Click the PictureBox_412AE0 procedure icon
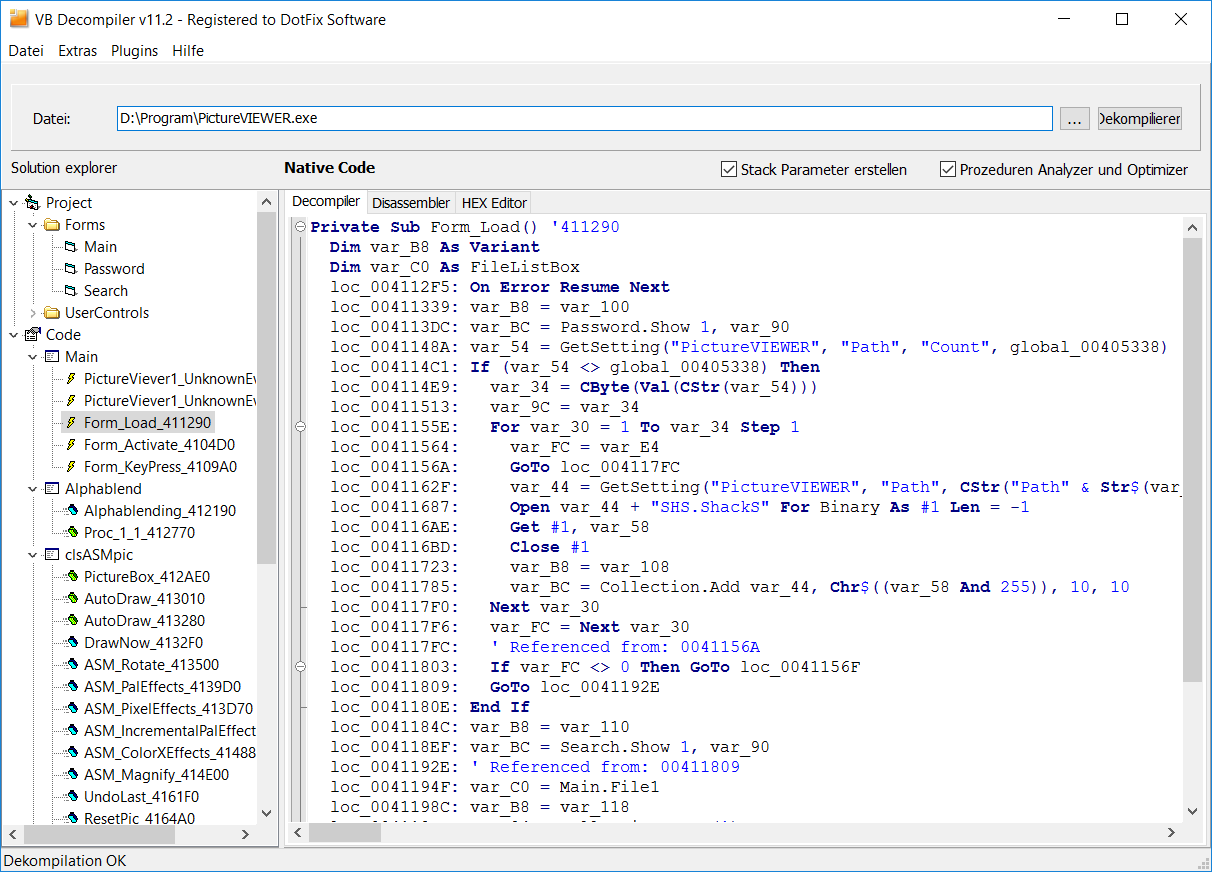 (x=71, y=577)
